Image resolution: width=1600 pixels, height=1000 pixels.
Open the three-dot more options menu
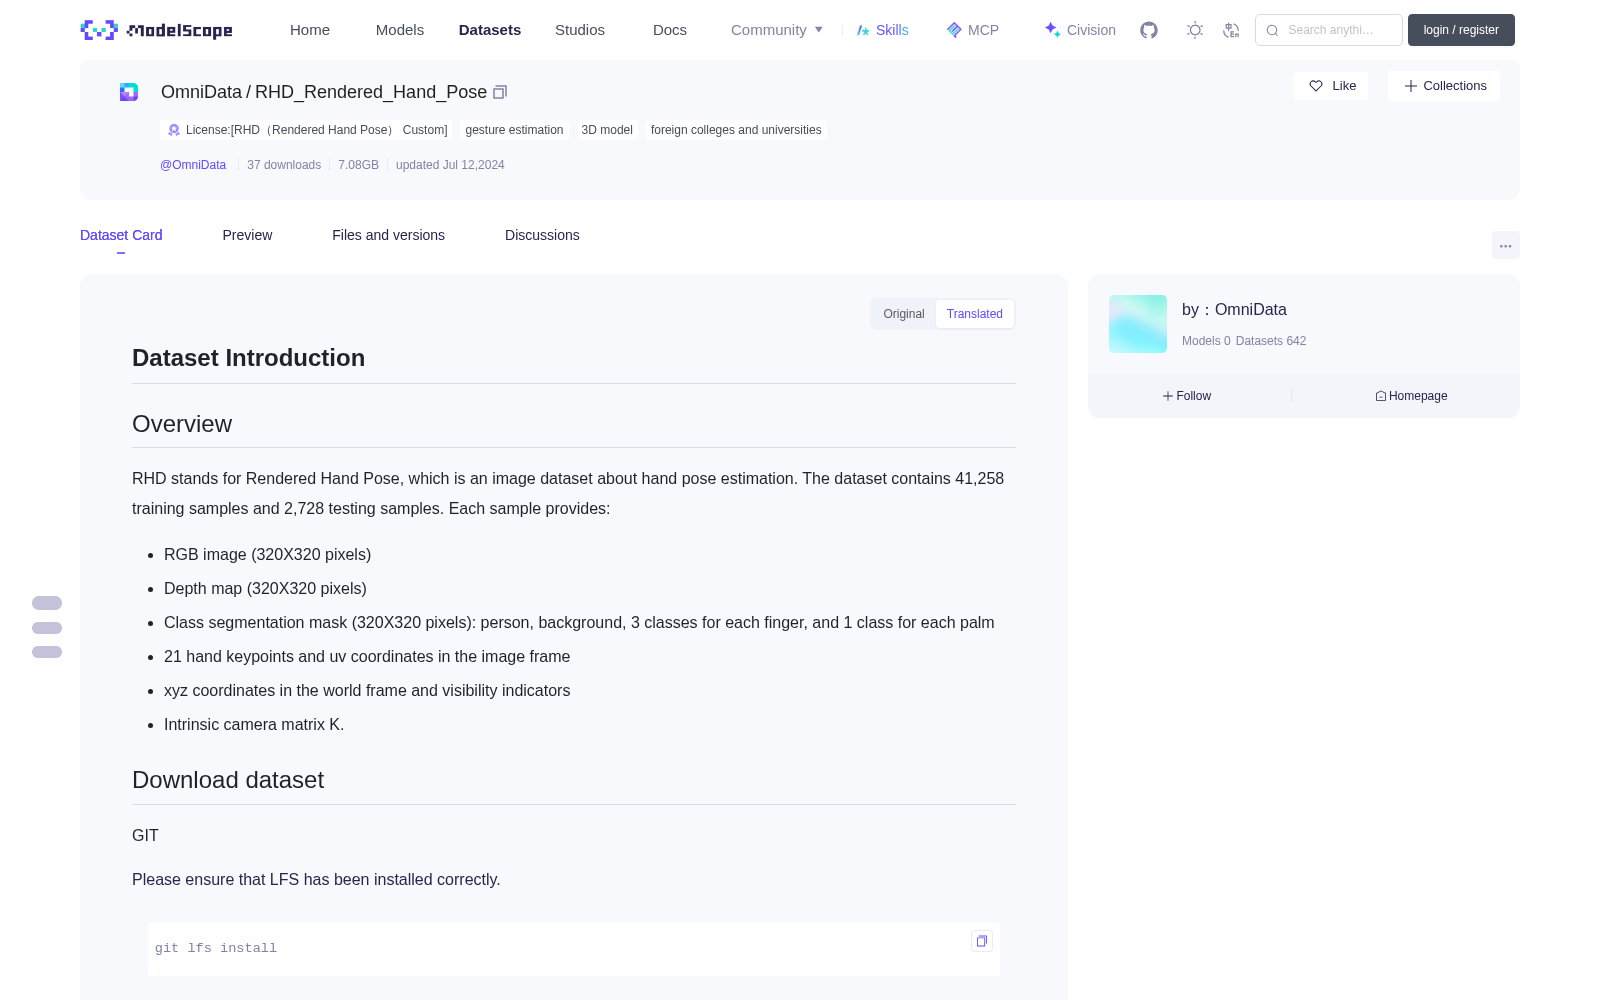click(x=1505, y=245)
